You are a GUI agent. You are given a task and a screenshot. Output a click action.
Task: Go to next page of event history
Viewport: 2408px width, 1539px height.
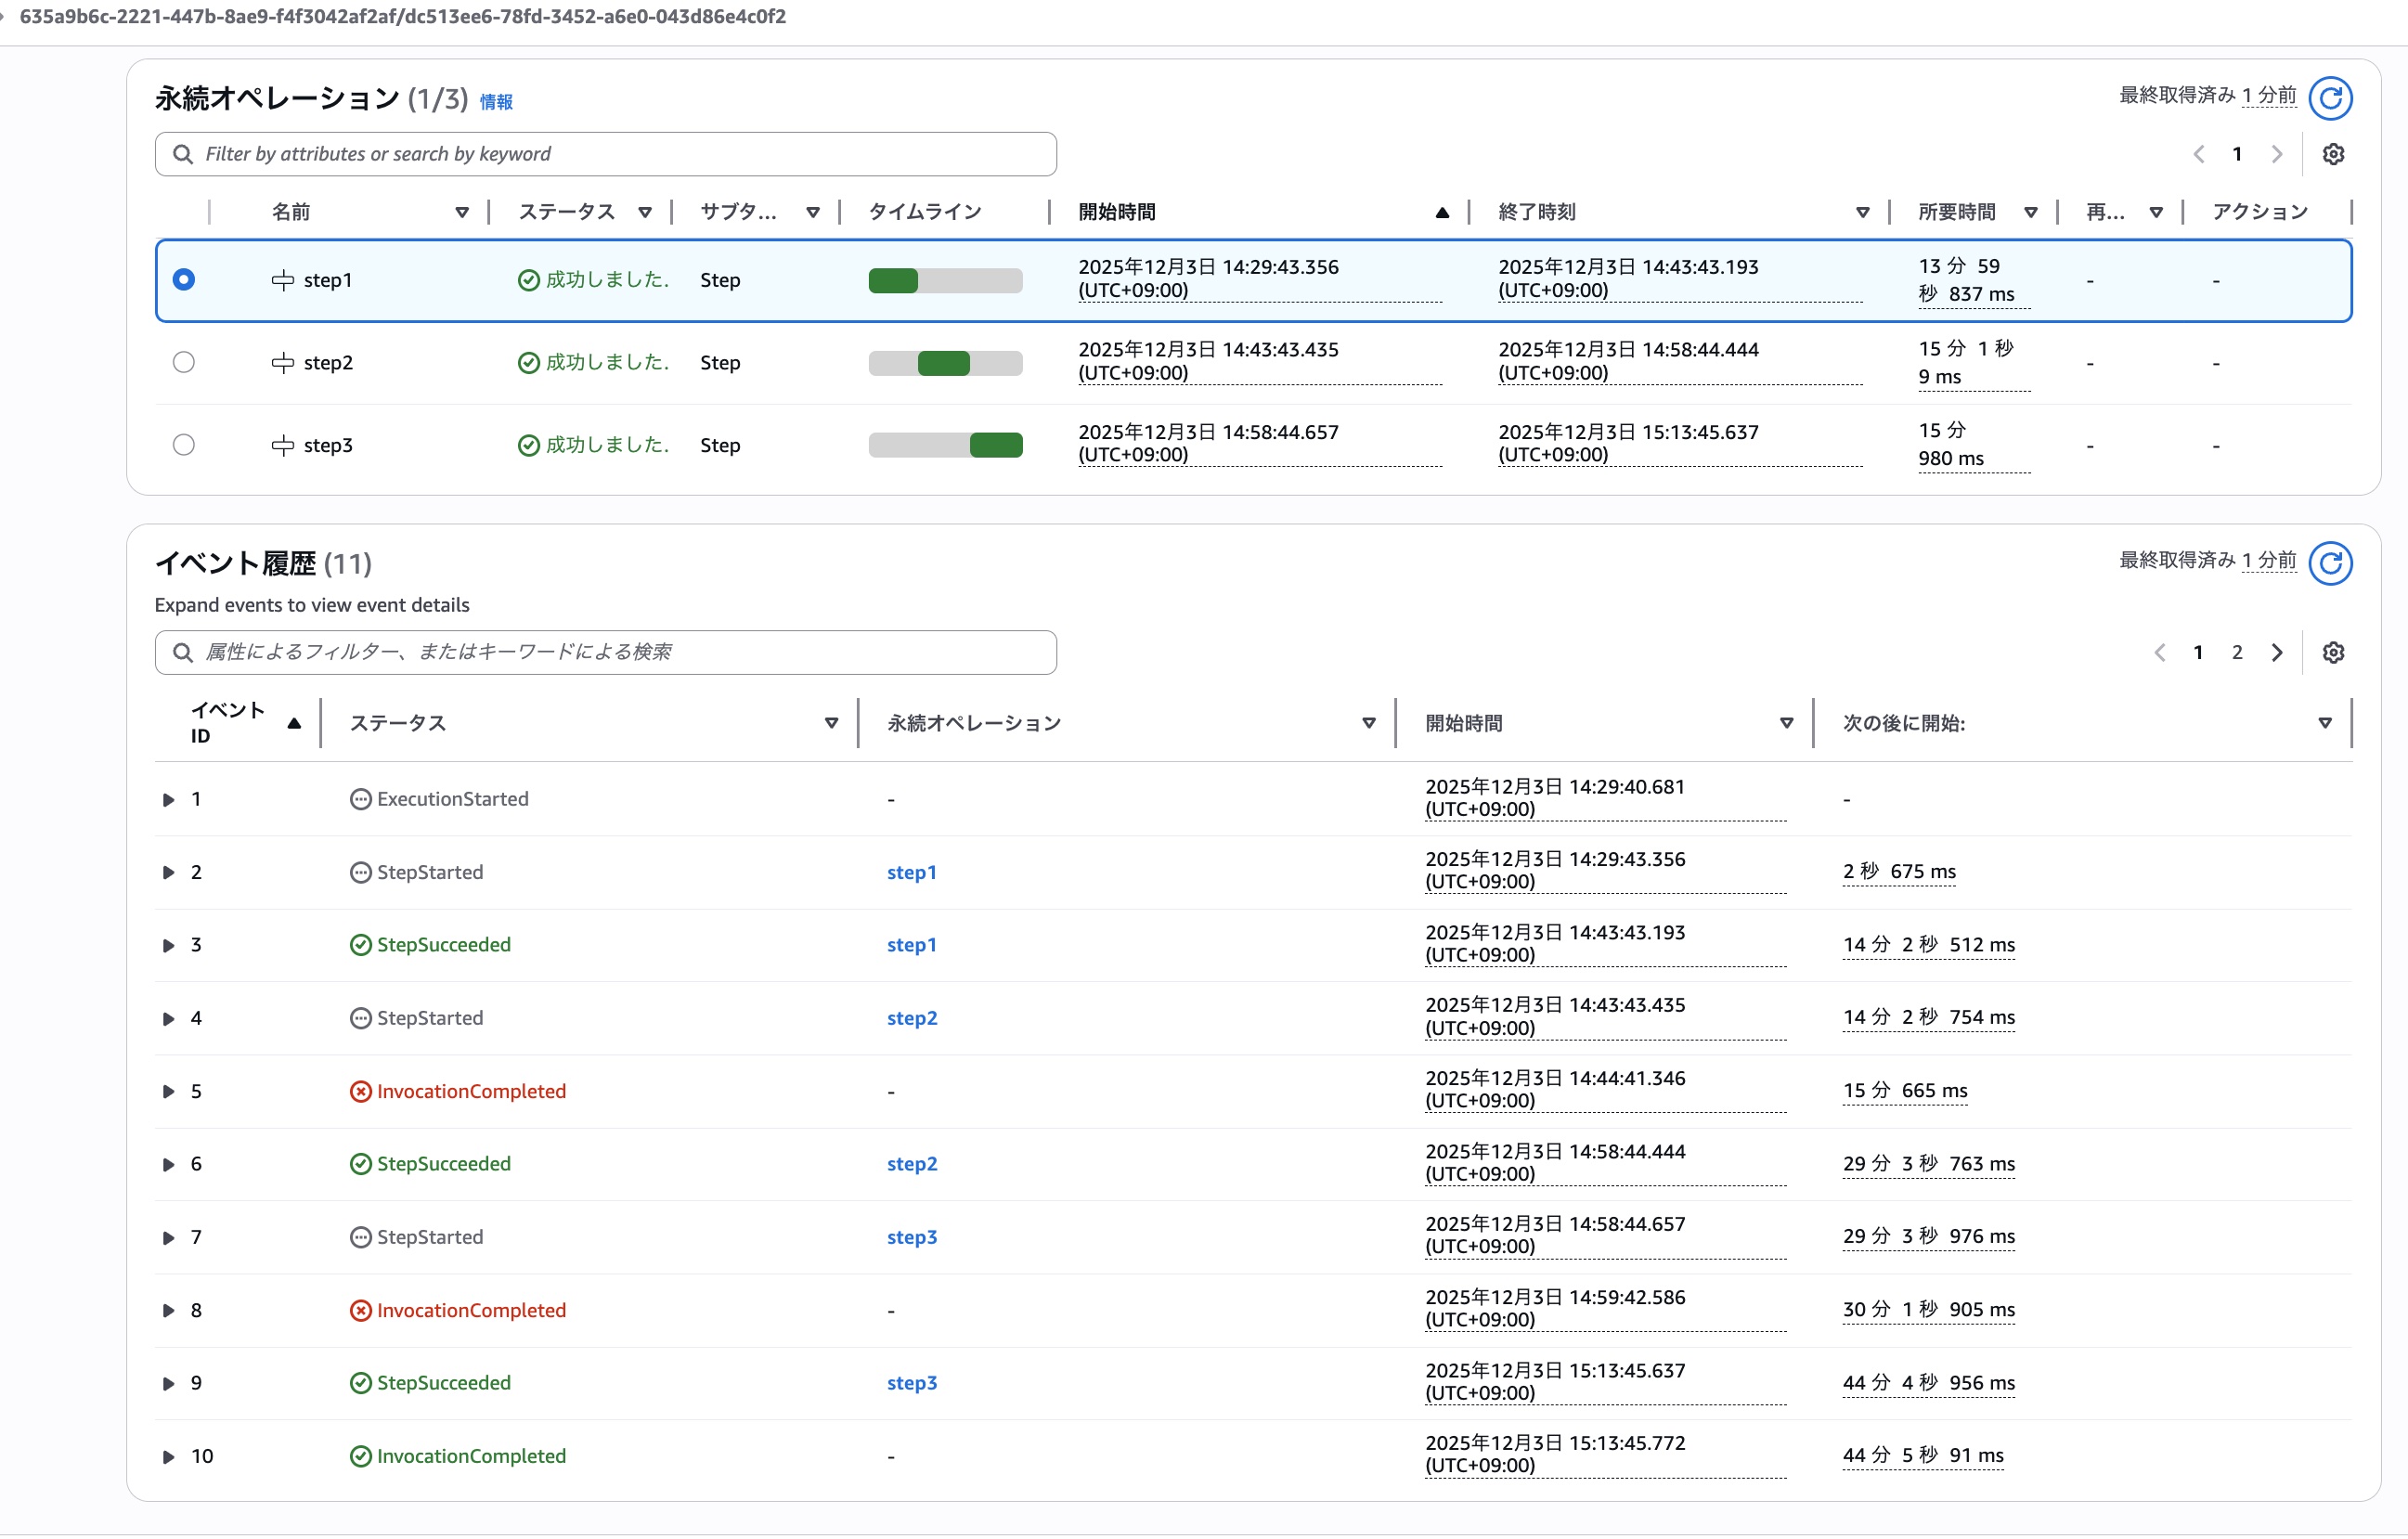pos(2276,653)
